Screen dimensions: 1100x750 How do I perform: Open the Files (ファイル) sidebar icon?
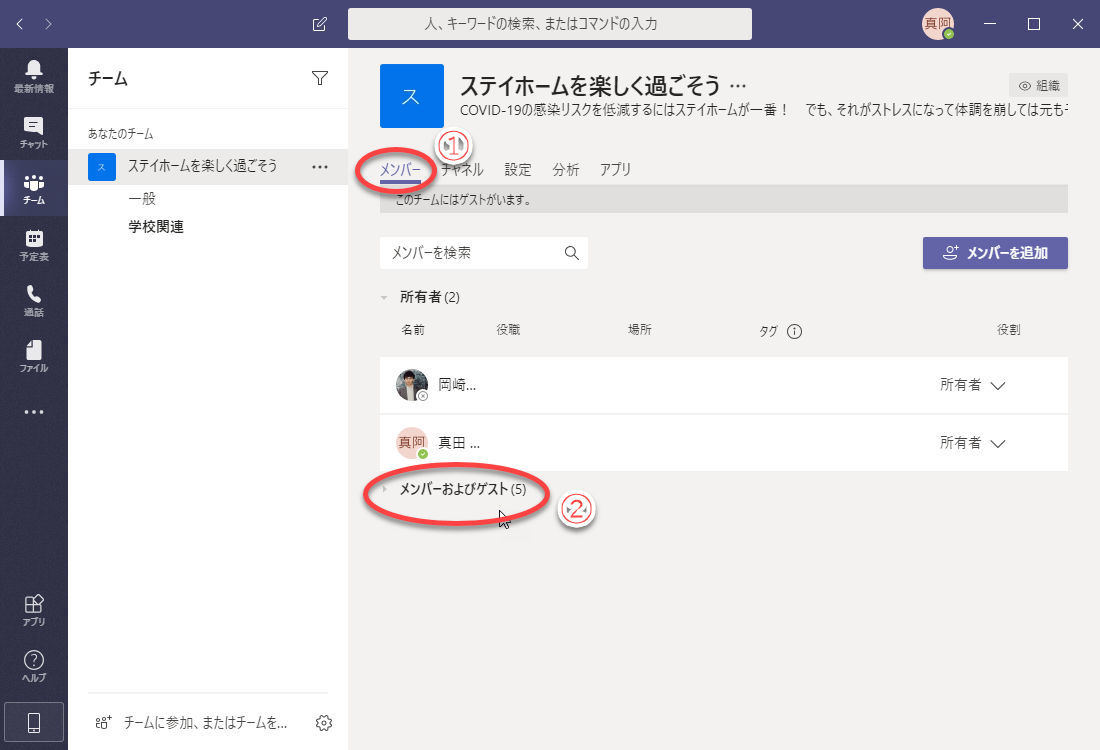pos(34,356)
